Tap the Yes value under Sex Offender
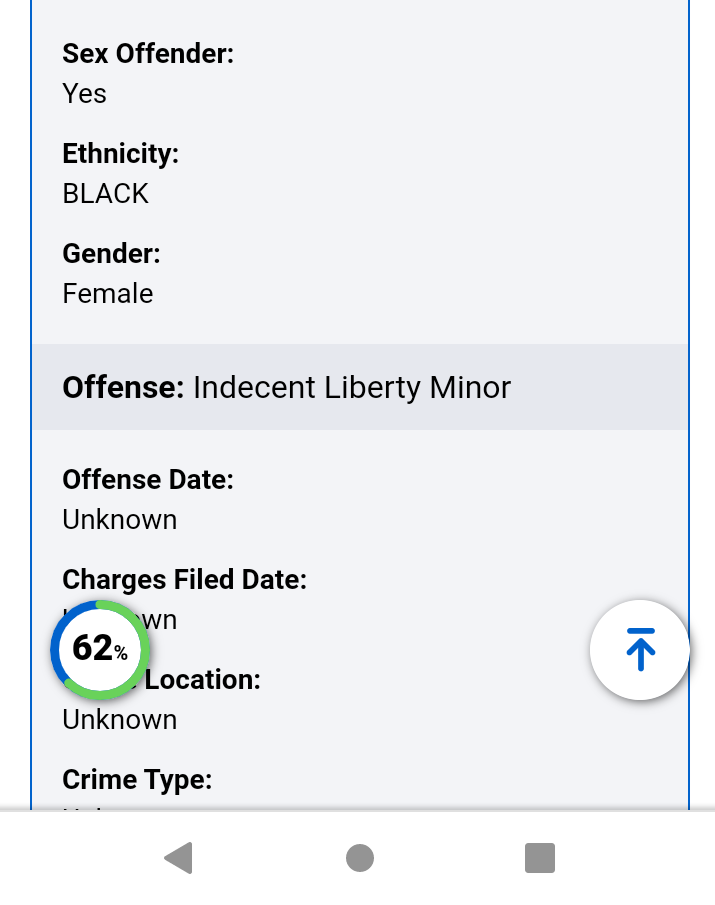The height and width of the screenshot is (905, 715). (x=84, y=93)
